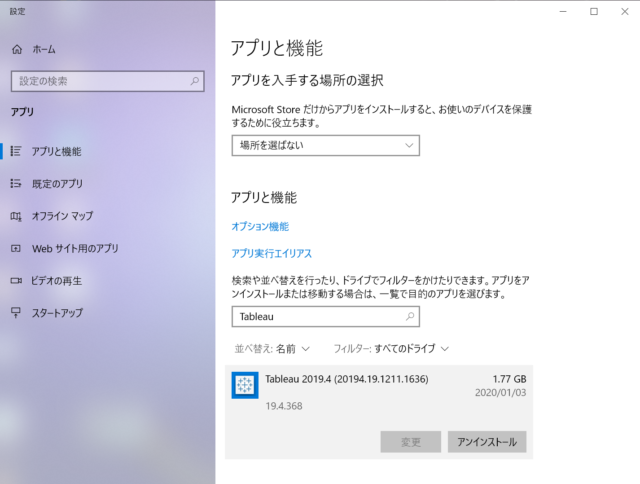Go to スタートアップ settings

click(x=57, y=313)
